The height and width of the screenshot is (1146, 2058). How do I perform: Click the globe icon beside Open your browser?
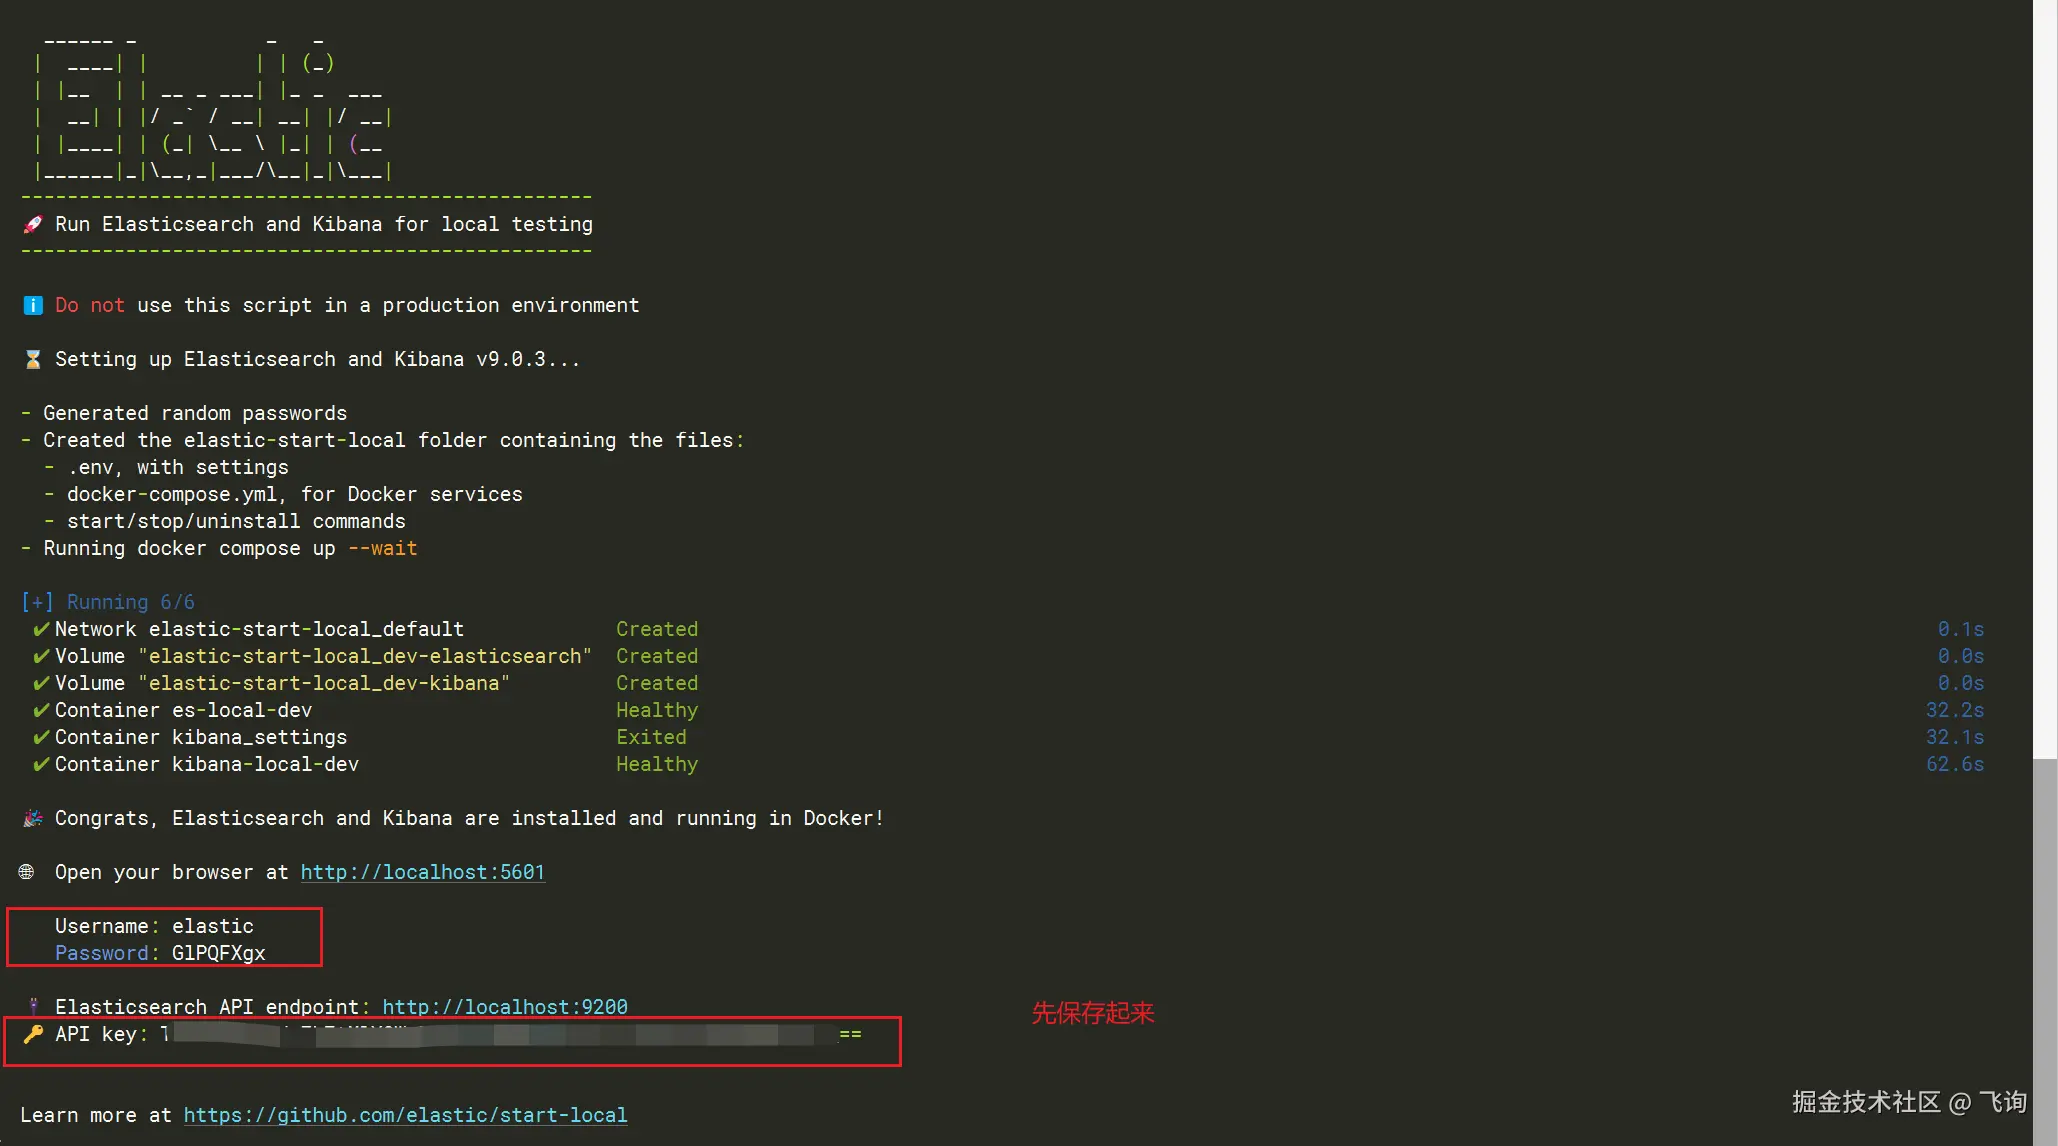(x=27, y=872)
